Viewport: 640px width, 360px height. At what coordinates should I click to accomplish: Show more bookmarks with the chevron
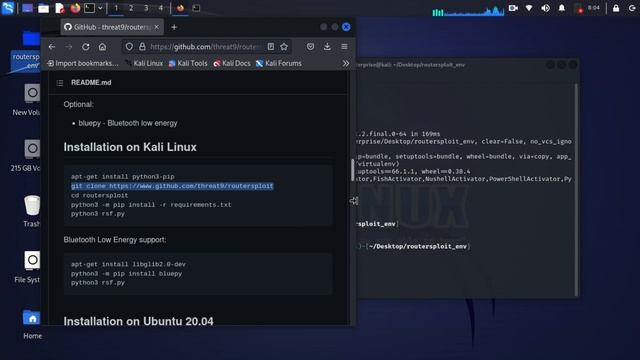click(346, 64)
